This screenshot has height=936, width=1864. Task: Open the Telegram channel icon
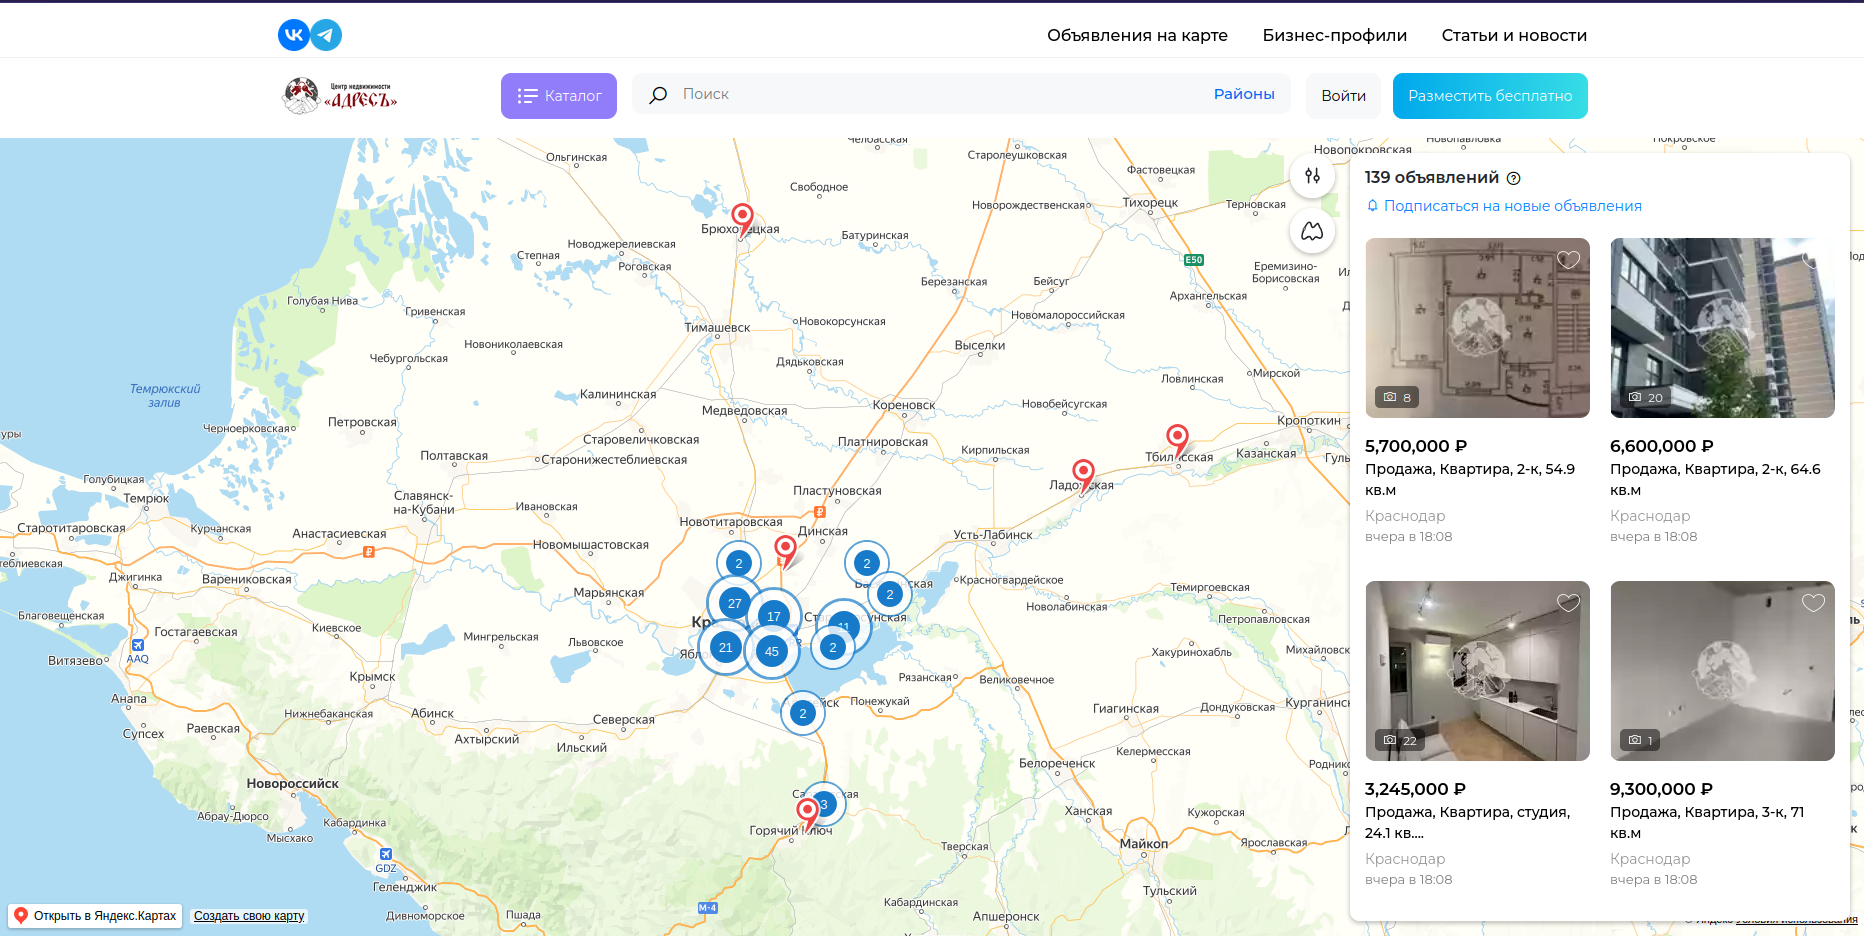[x=326, y=35]
